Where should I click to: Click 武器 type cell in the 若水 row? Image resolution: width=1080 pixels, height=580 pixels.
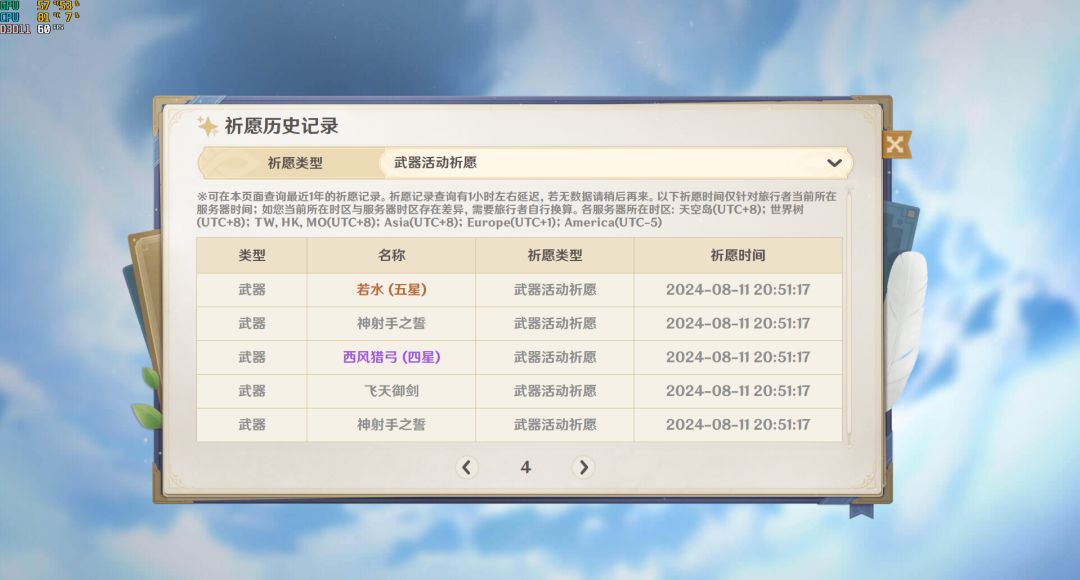[252, 290]
